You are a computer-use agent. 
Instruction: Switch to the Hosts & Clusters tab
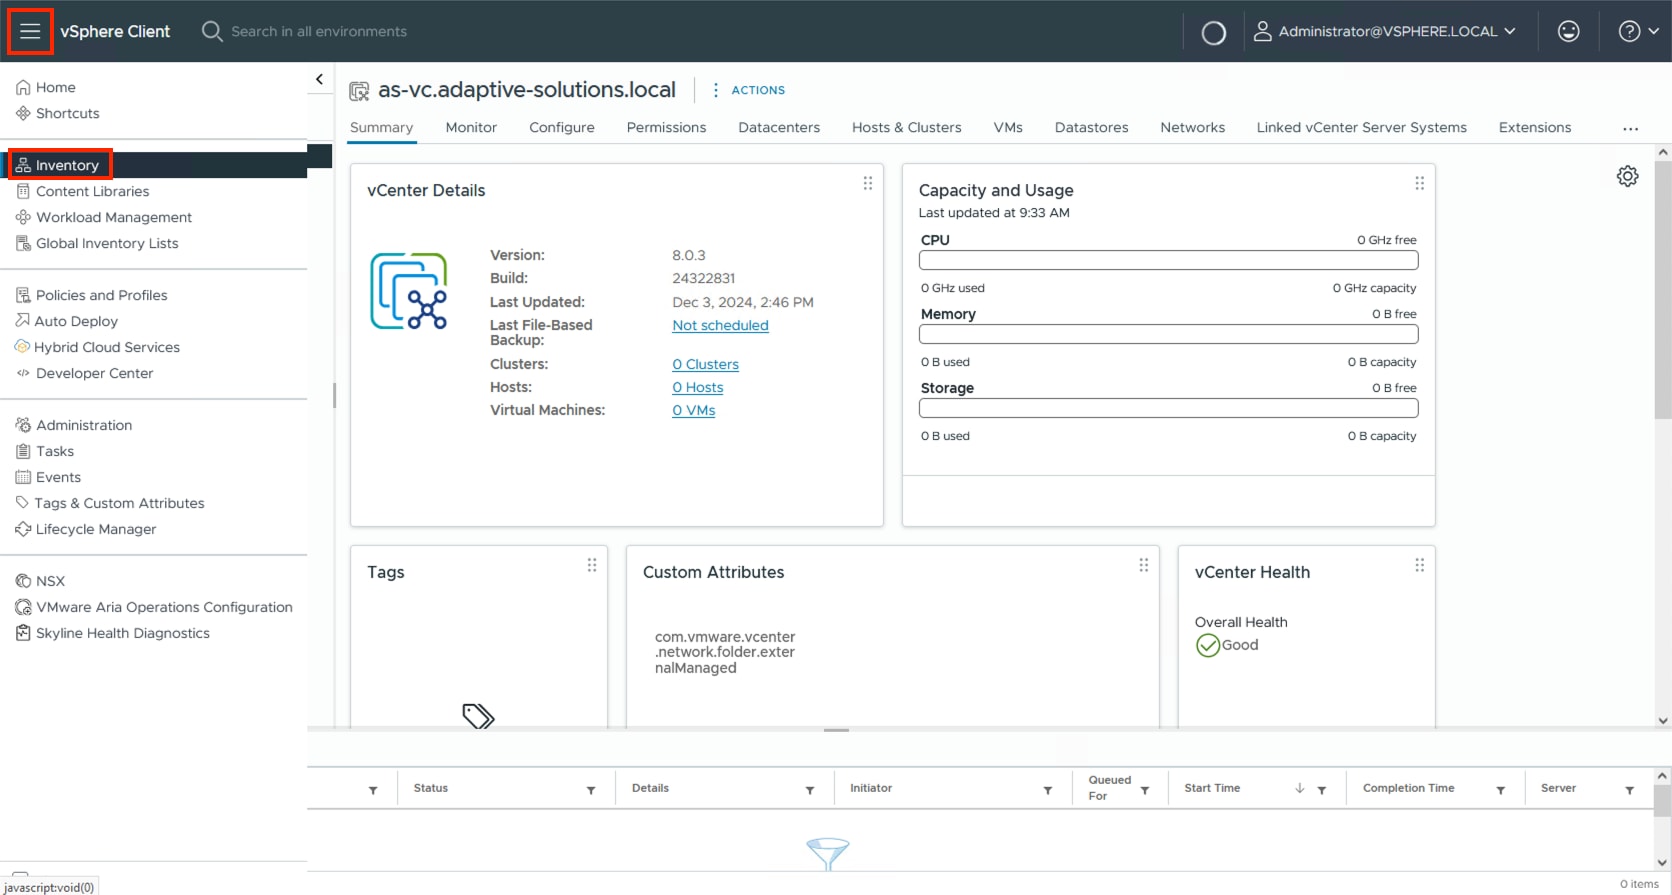click(x=907, y=127)
